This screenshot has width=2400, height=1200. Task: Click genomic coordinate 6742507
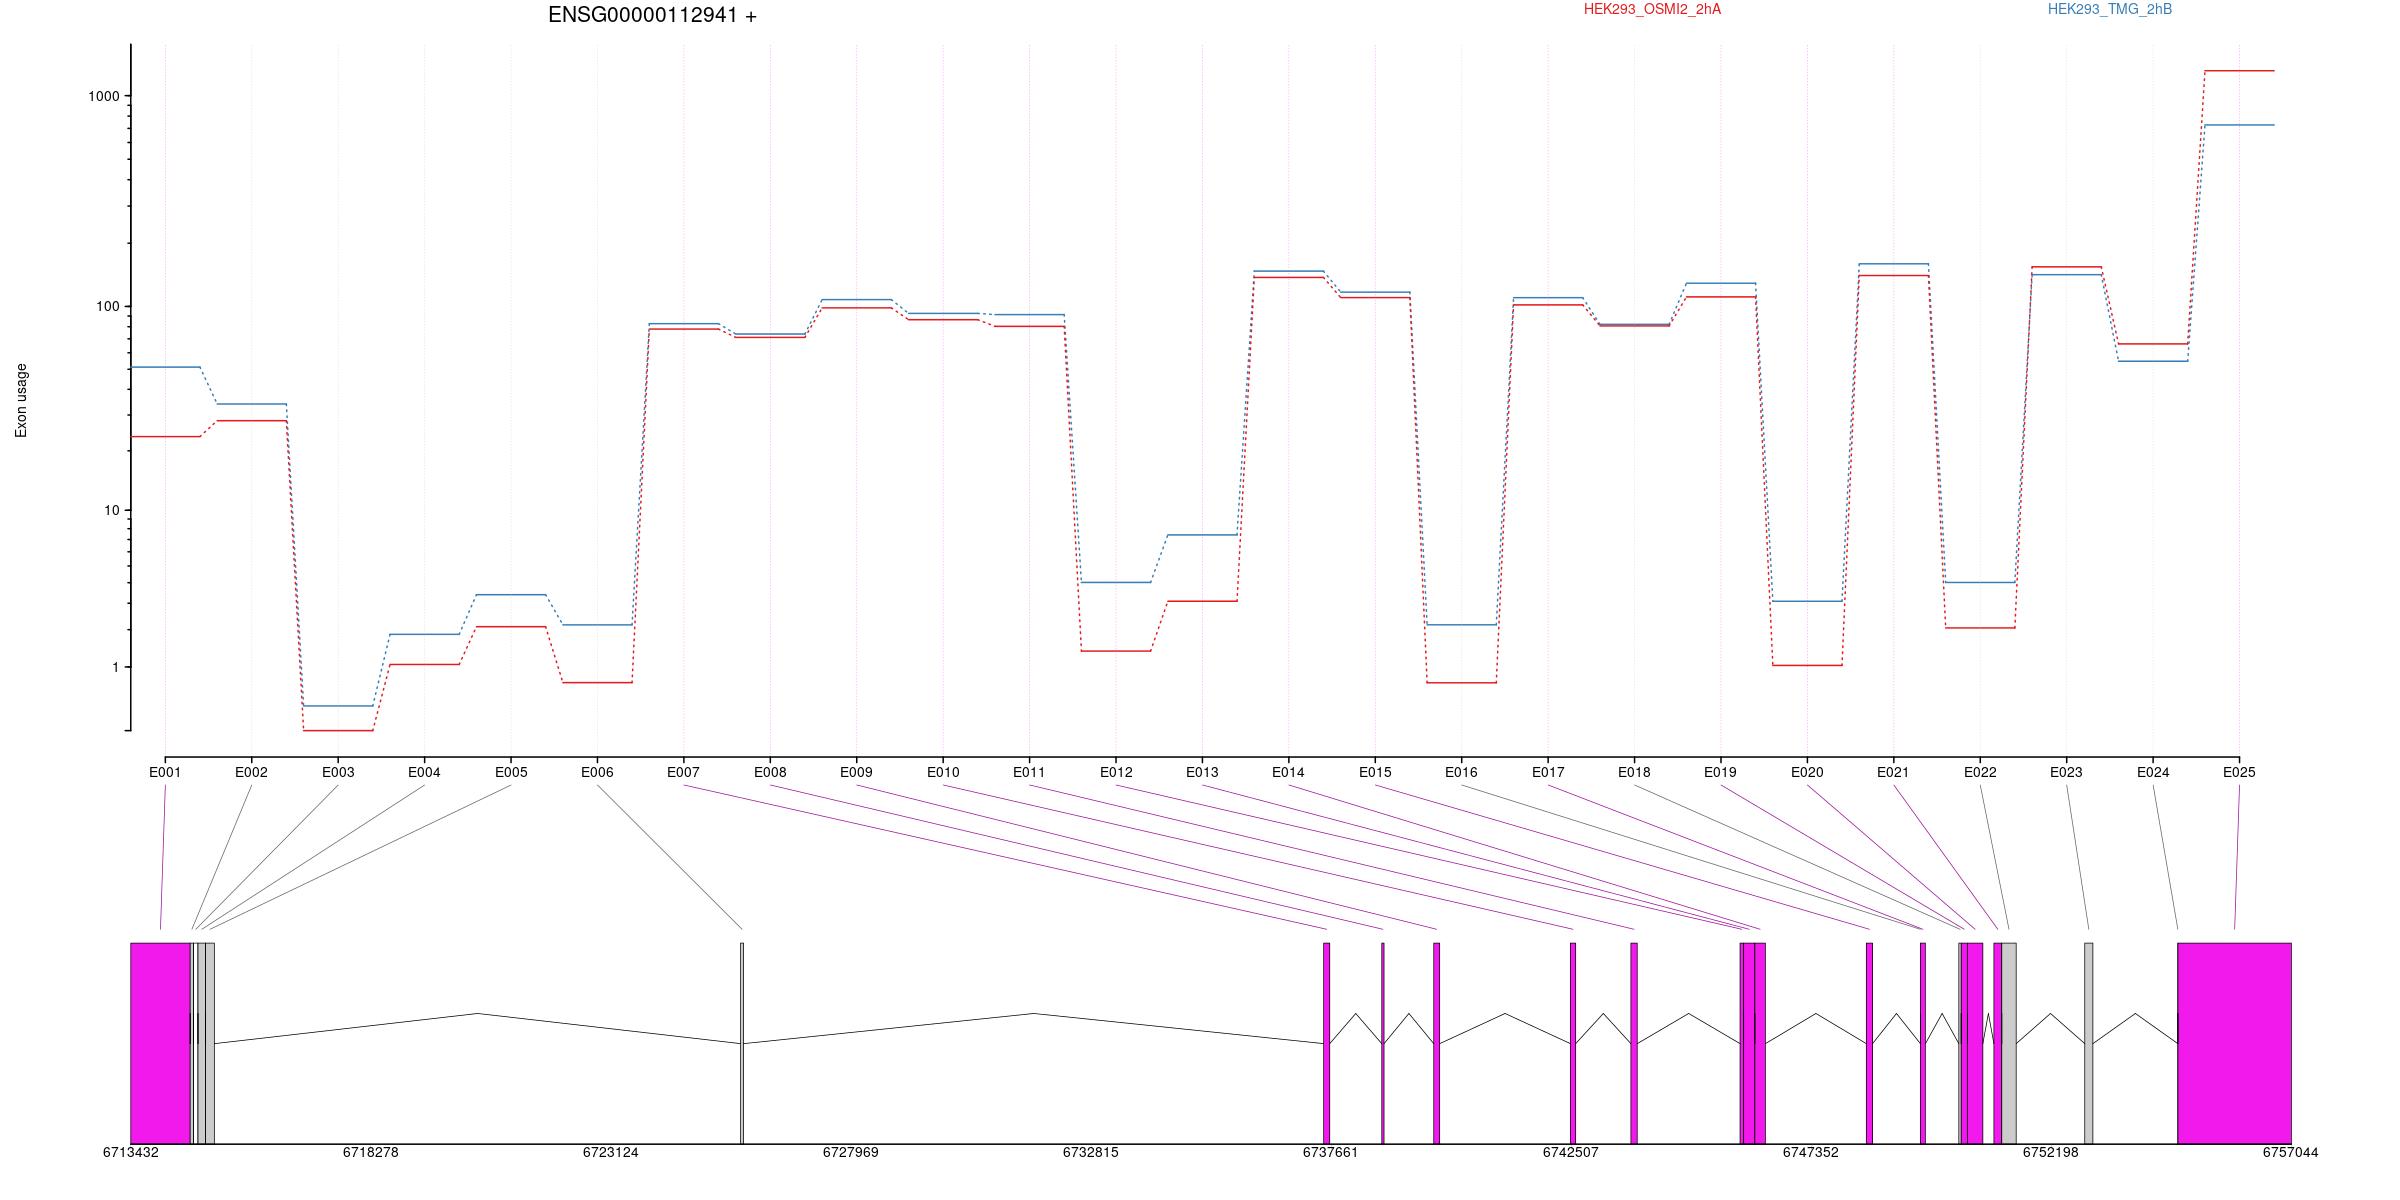pyautogui.click(x=1571, y=1152)
